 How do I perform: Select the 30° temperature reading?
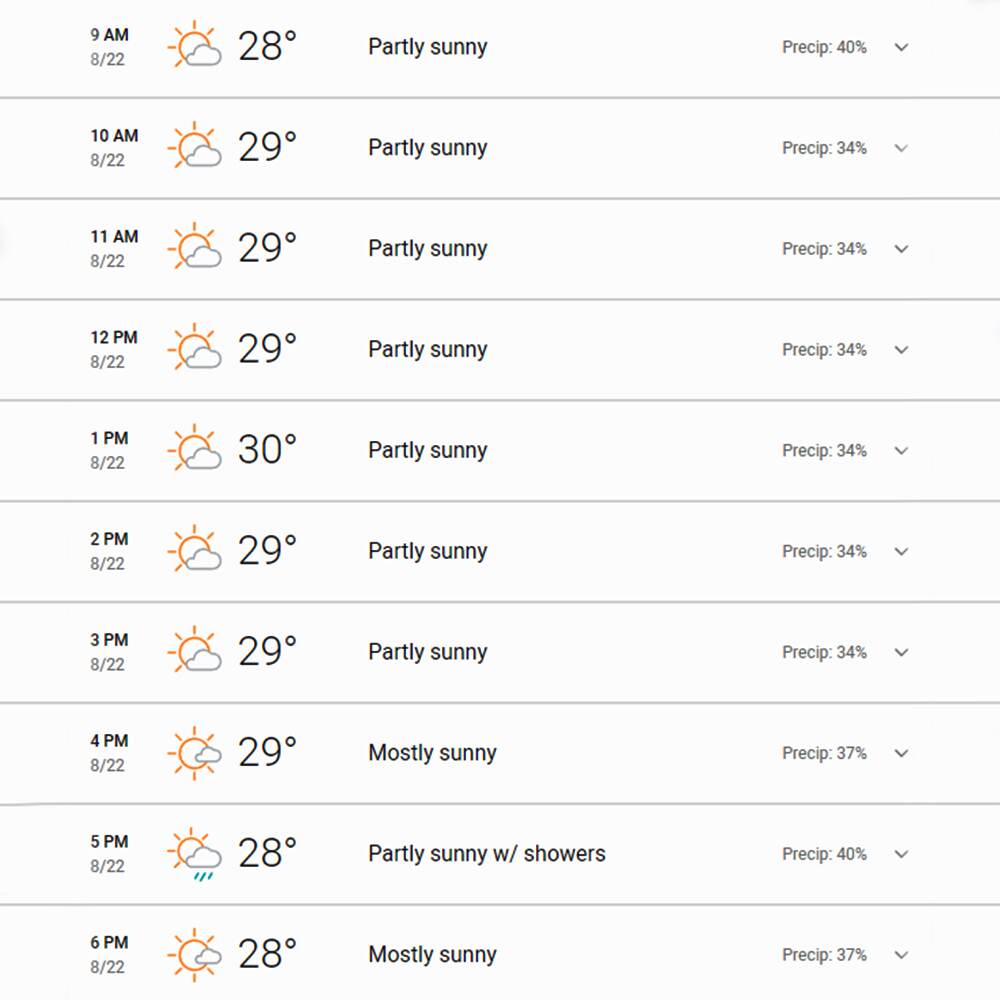pos(267,449)
